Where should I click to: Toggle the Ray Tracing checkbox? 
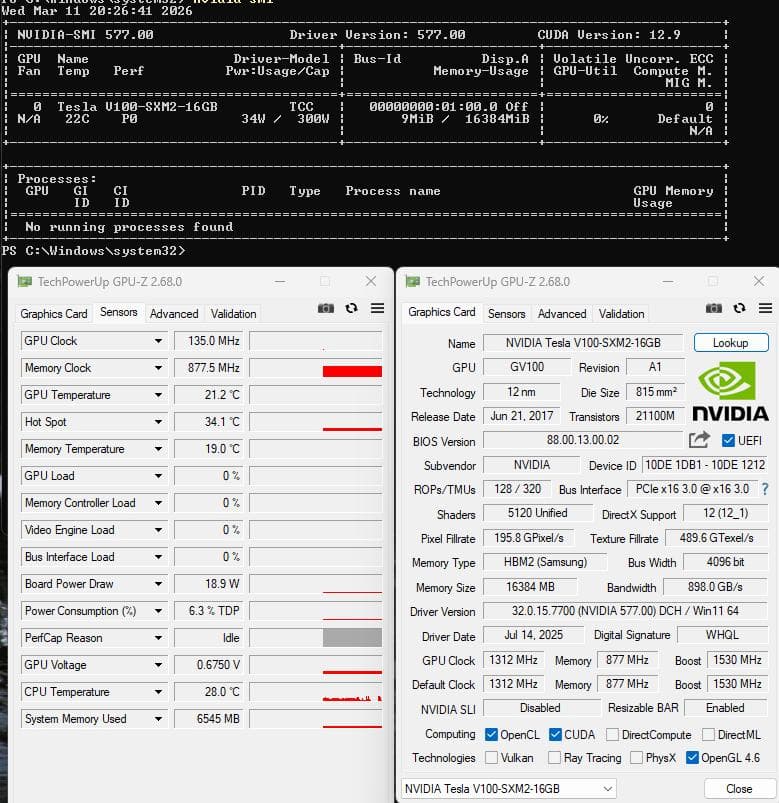click(554, 757)
